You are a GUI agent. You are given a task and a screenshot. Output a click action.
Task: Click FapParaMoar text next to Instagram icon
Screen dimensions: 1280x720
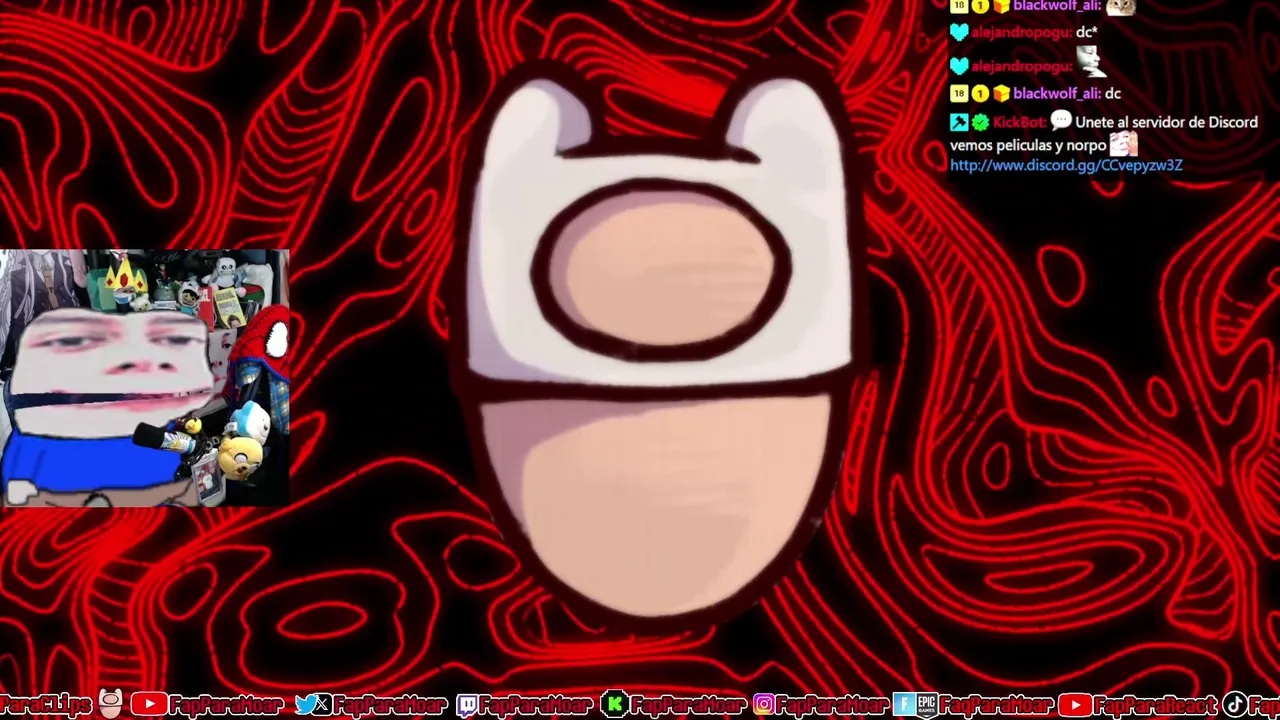[x=833, y=706]
